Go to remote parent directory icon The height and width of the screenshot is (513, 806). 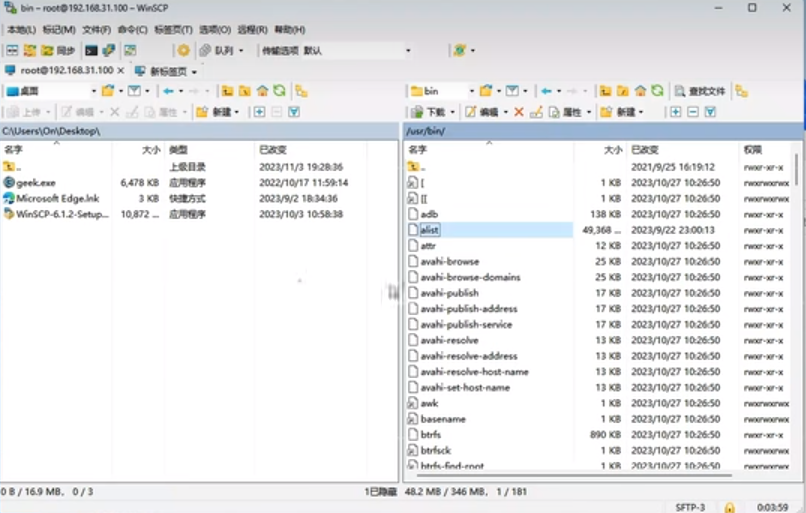[x=606, y=91]
